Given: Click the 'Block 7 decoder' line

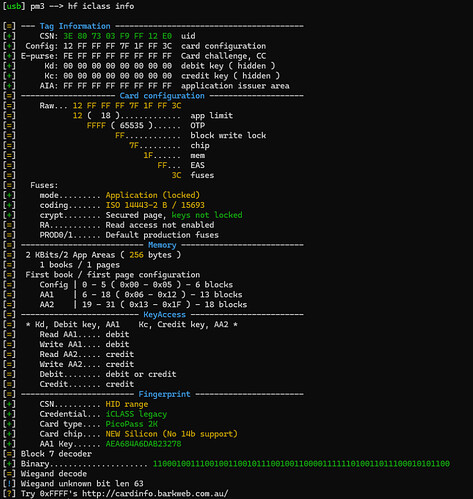Looking at the screenshot, I should 56,454.
